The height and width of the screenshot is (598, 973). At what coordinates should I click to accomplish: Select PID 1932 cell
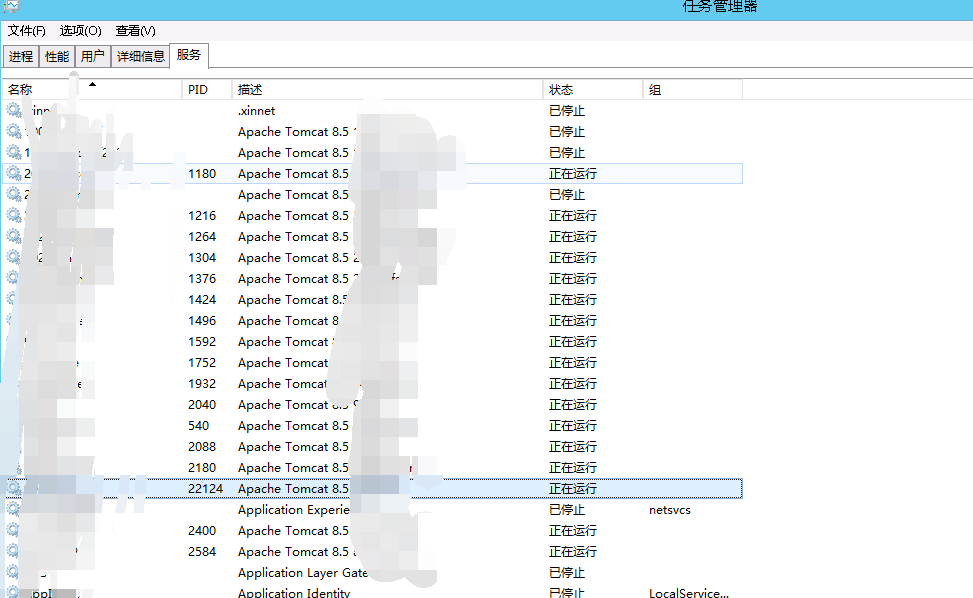coord(202,384)
